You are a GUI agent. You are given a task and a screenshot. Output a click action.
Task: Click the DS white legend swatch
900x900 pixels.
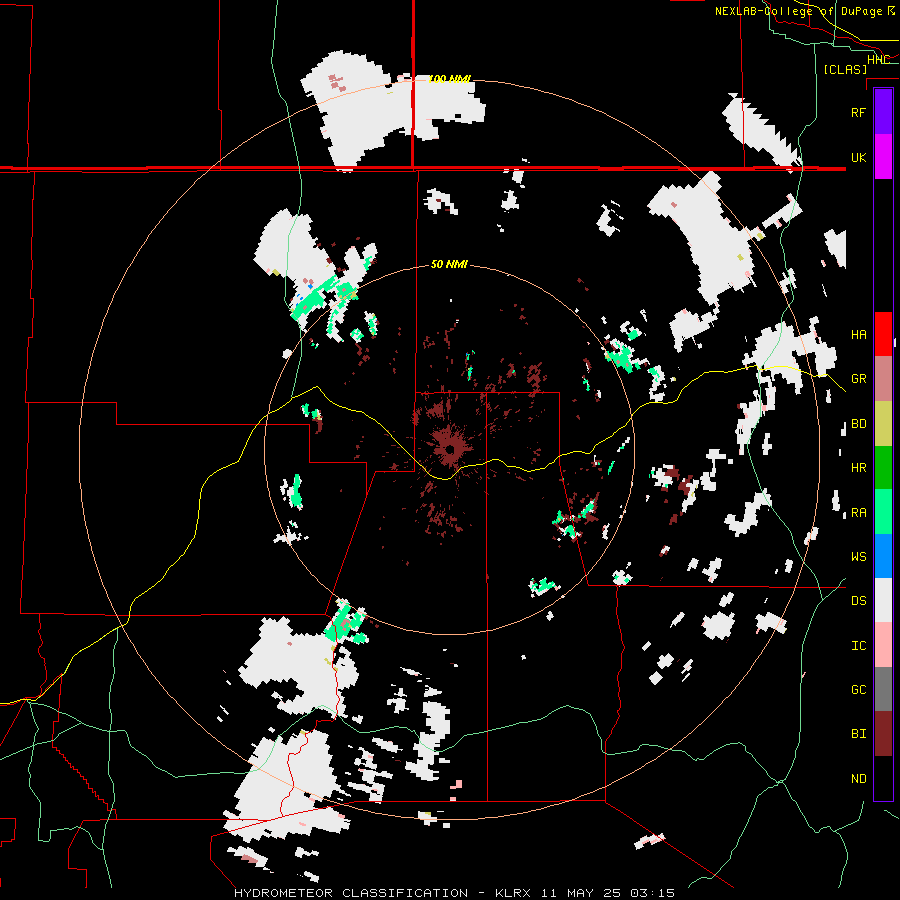pos(883,600)
